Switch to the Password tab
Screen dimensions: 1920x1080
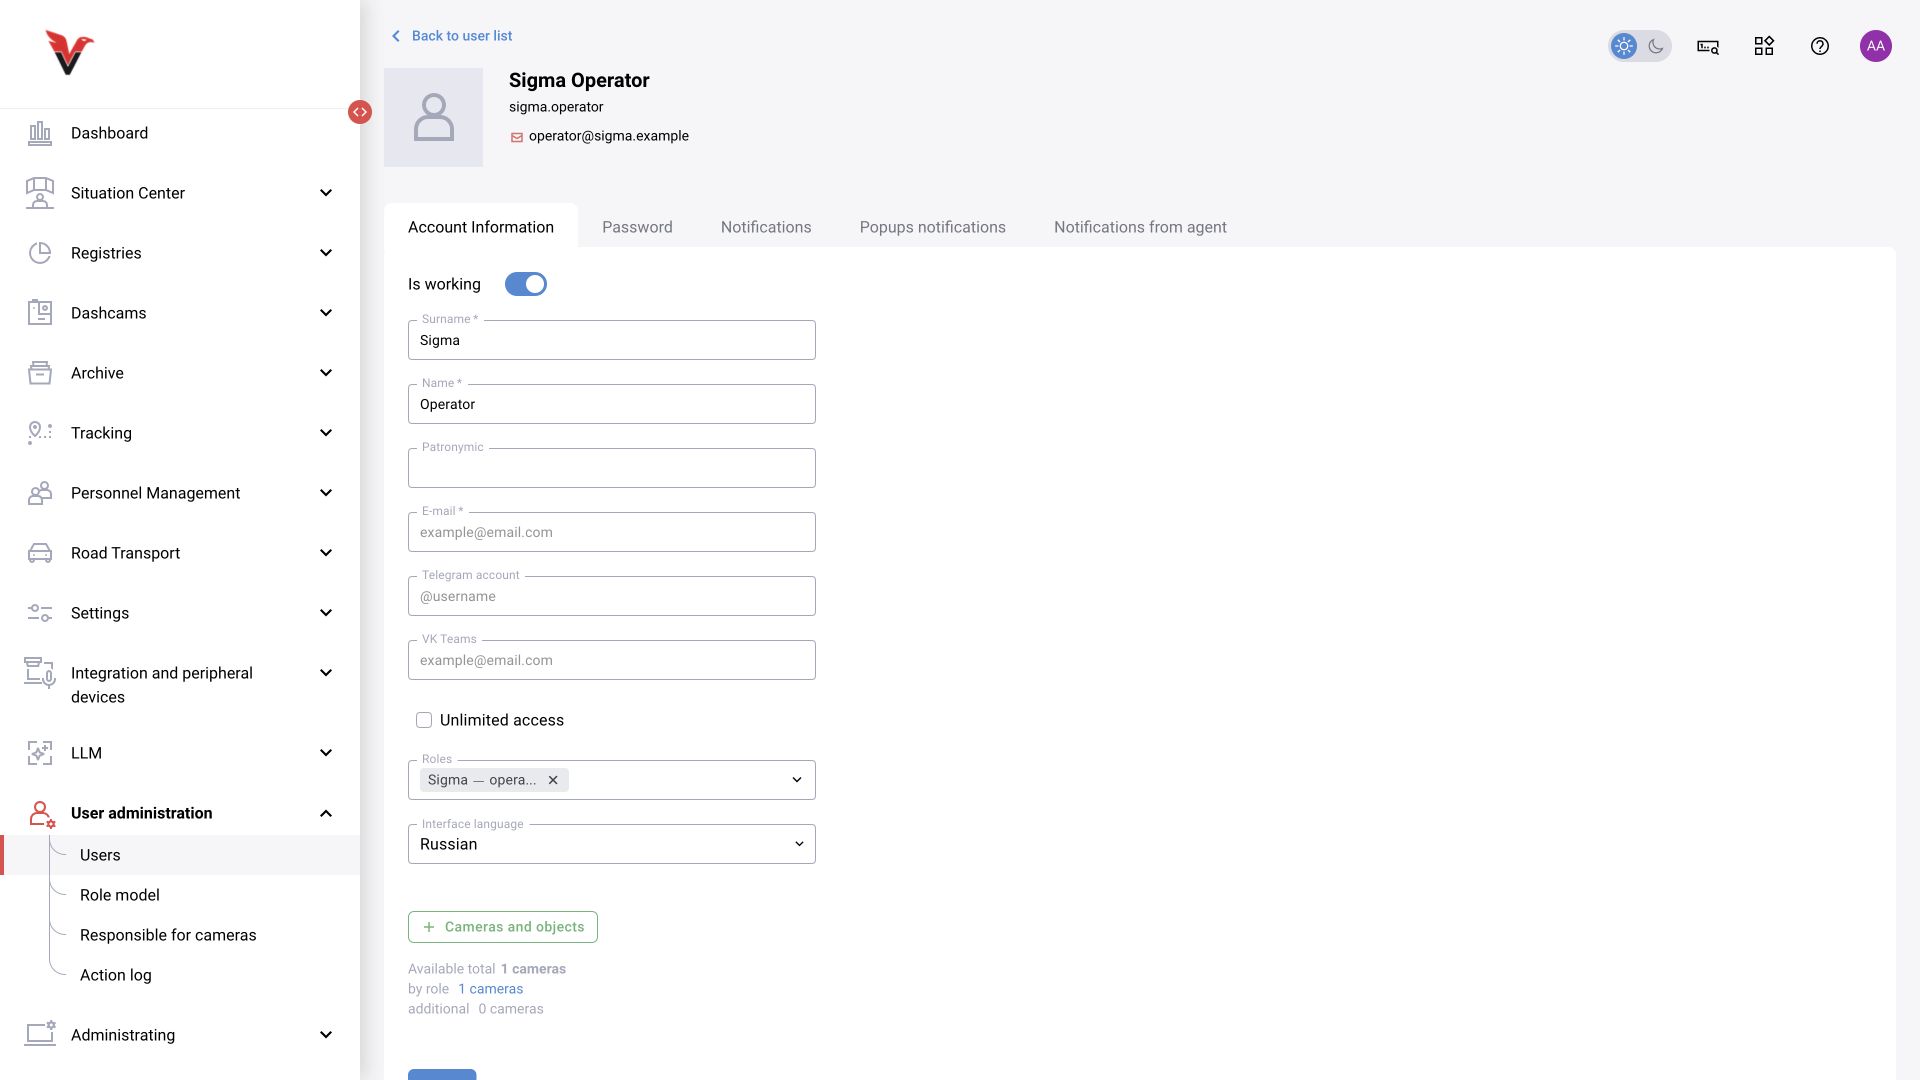(x=637, y=227)
